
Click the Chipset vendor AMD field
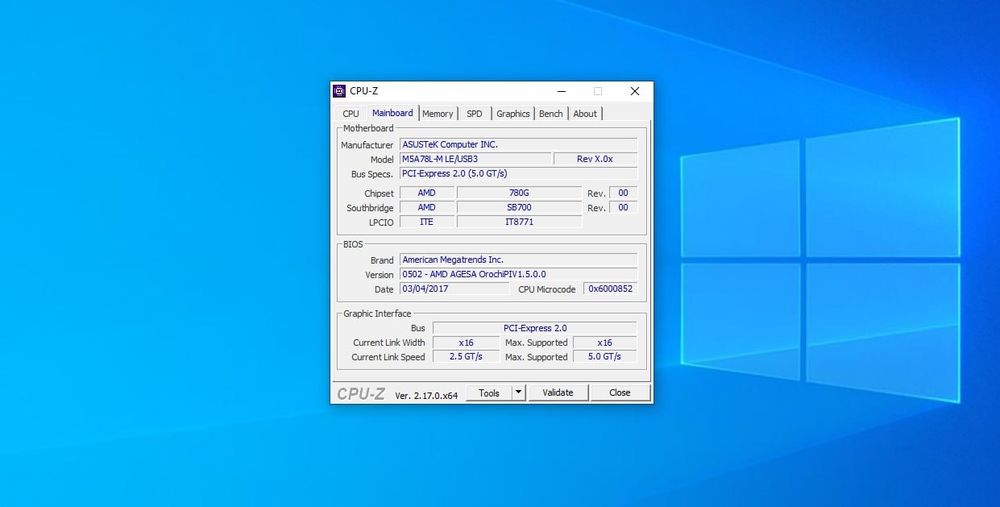(x=427, y=193)
